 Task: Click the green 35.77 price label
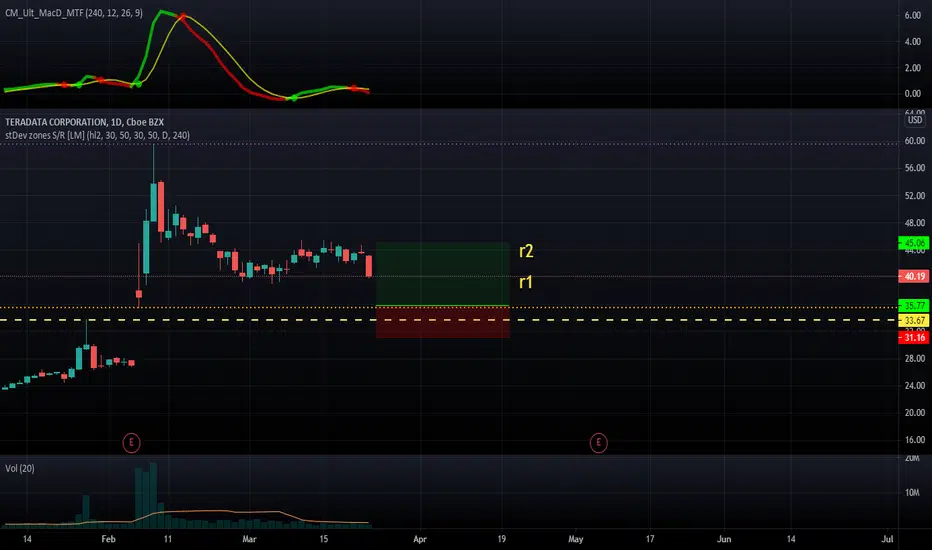click(x=914, y=306)
